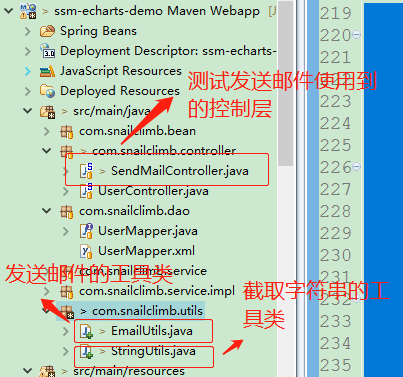
Task: Select UserController.java file
Action: click(x=153, y=191)
